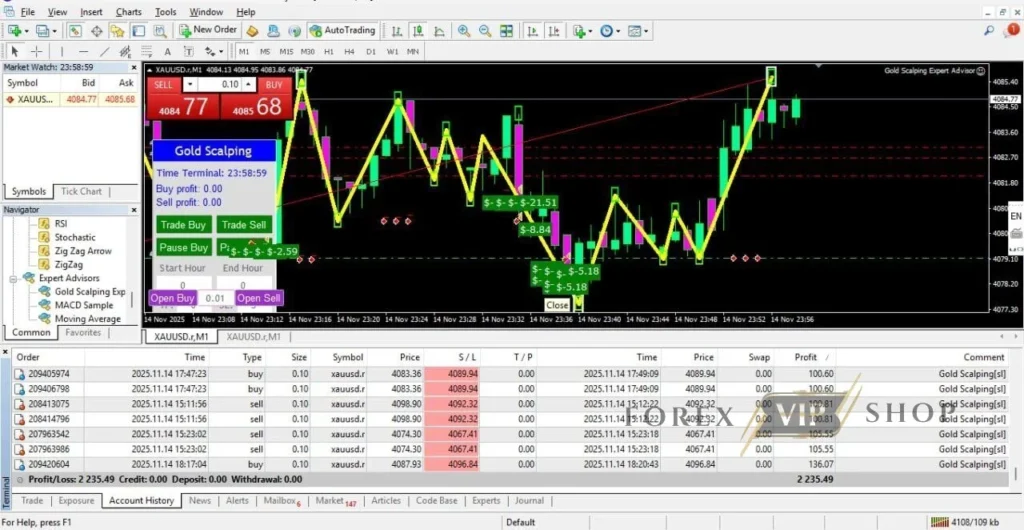Viewport: 1024px width, 530px height.
Task: Open the Experts tab in Terminal
Action: [x=486, y=501]
